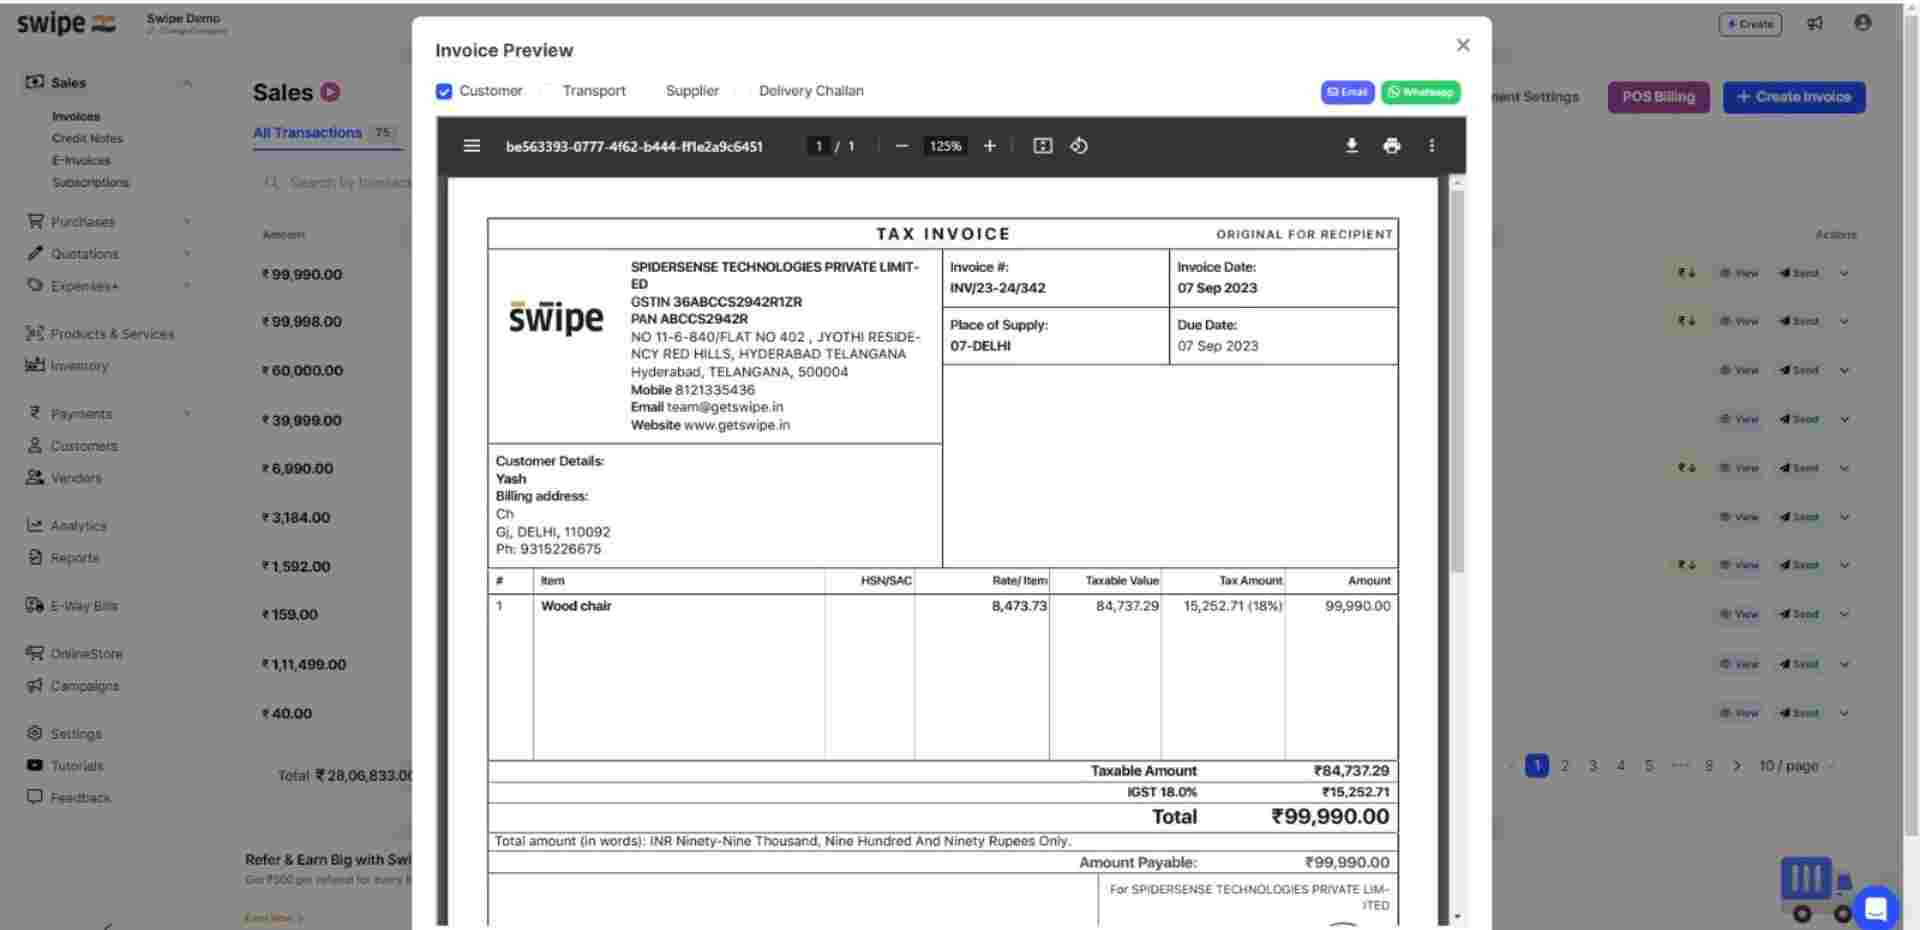Collapse the Sales sidebar section
The width and height of the screenshot is (1920, 930).
tap(187, 83)
